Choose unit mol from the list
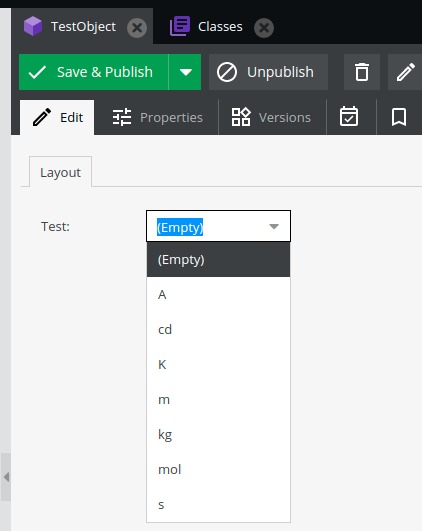Screen dimensions: 422x531 click(x=218, y=469)
